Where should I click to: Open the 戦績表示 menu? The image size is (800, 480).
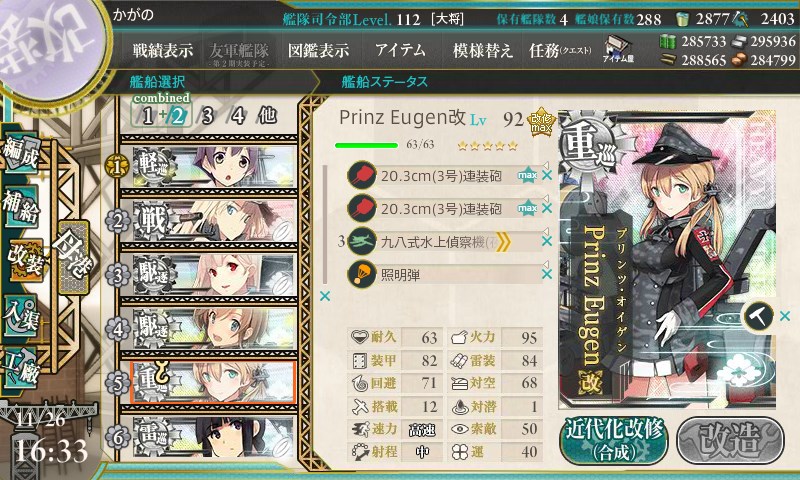pos(163,50)
